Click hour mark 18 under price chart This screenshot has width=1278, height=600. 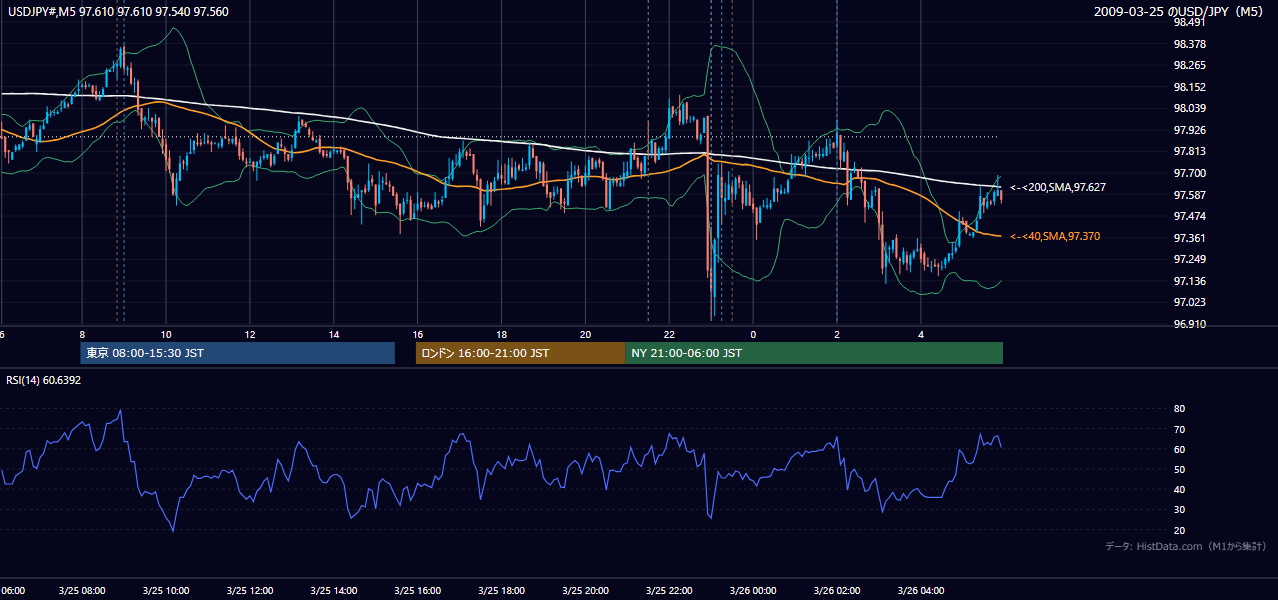(x=502, y=334)
